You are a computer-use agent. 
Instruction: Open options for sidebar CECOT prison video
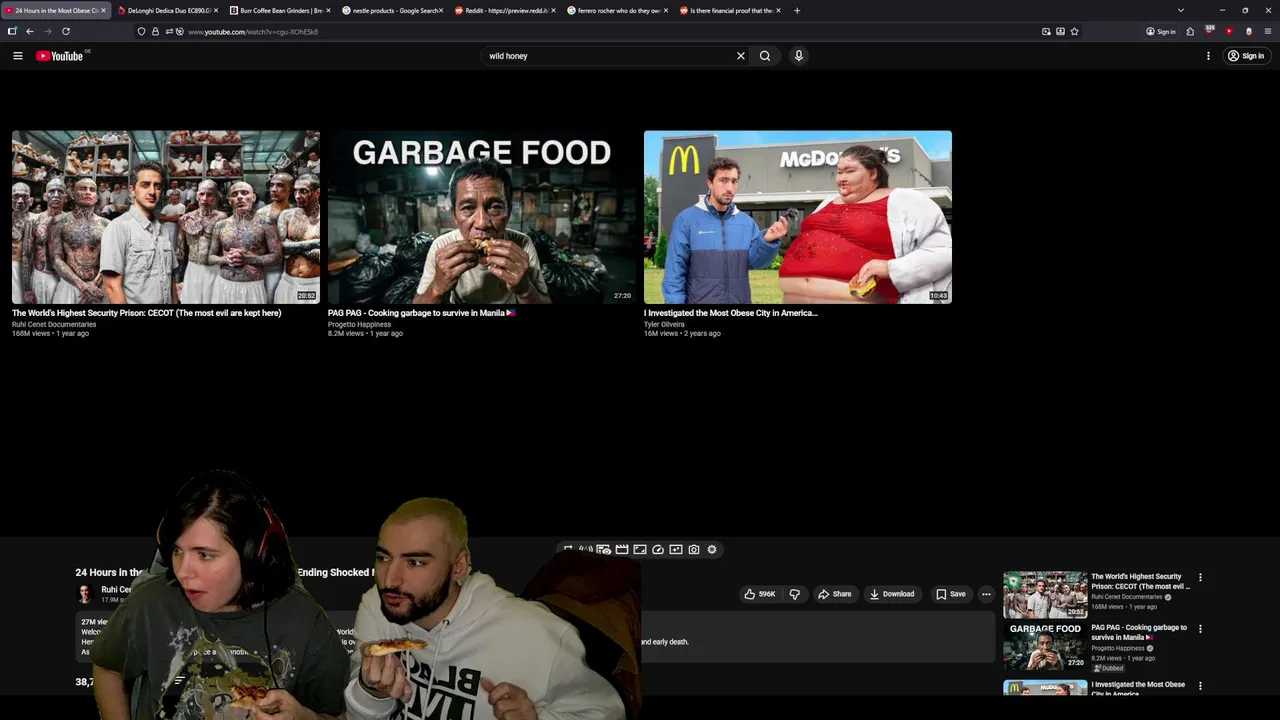(x=1200, y=577)
